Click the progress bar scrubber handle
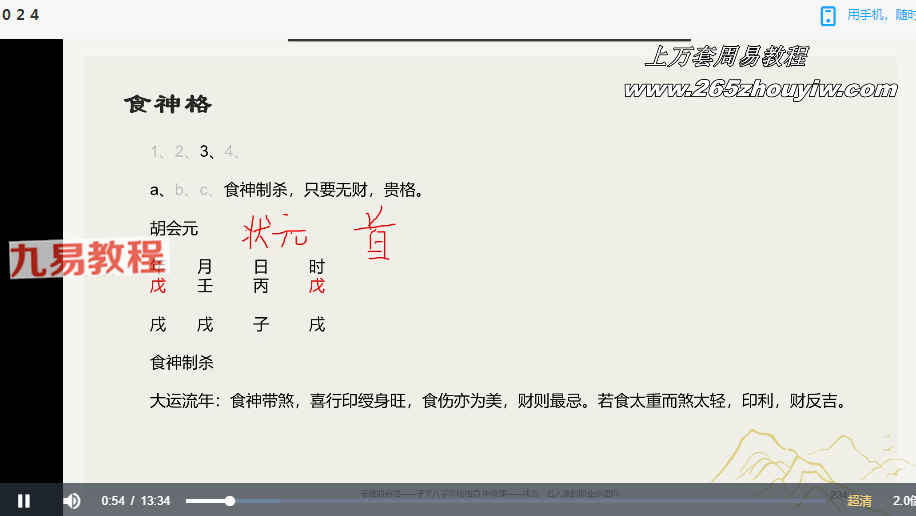The width and height of the screenshot is (916, 516). (x=230, y=501)
